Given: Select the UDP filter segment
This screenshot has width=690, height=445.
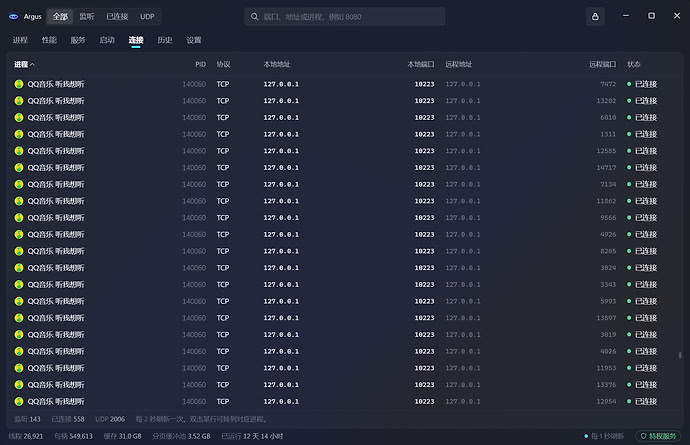Looking at the screenshot, I should pos(147,17).
